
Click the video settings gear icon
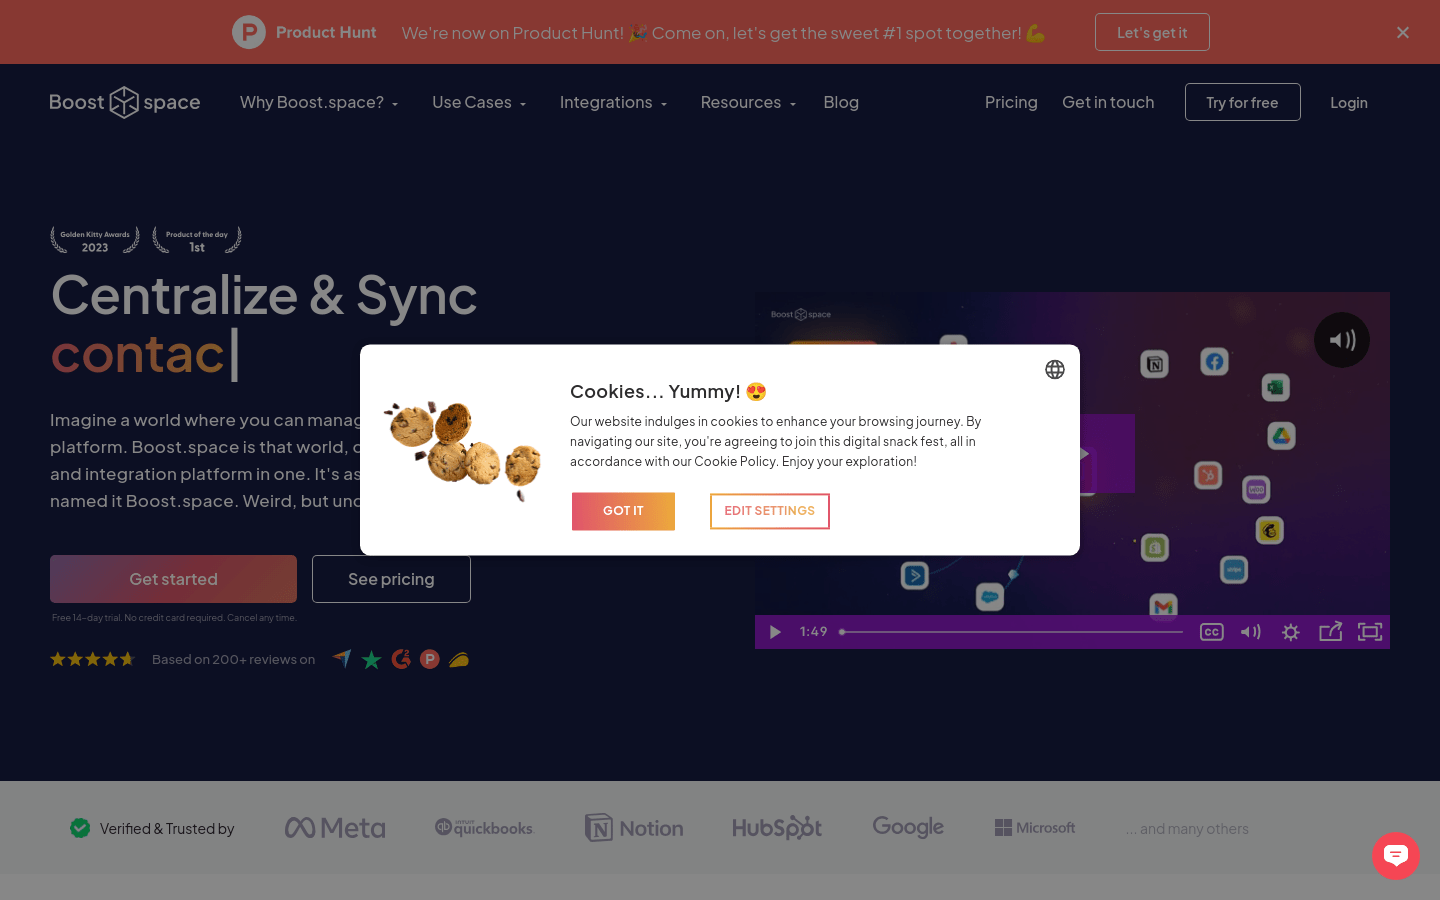click(x=1290, y=632)
